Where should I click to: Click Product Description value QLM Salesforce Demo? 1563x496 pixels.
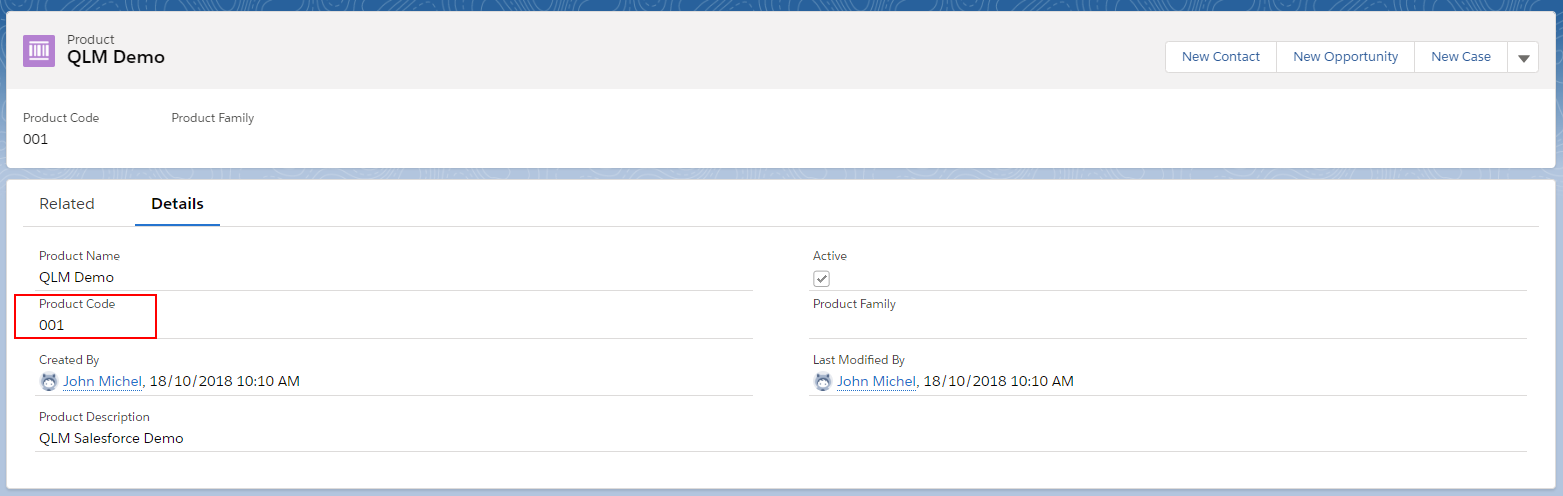click(x=111, y=438)
